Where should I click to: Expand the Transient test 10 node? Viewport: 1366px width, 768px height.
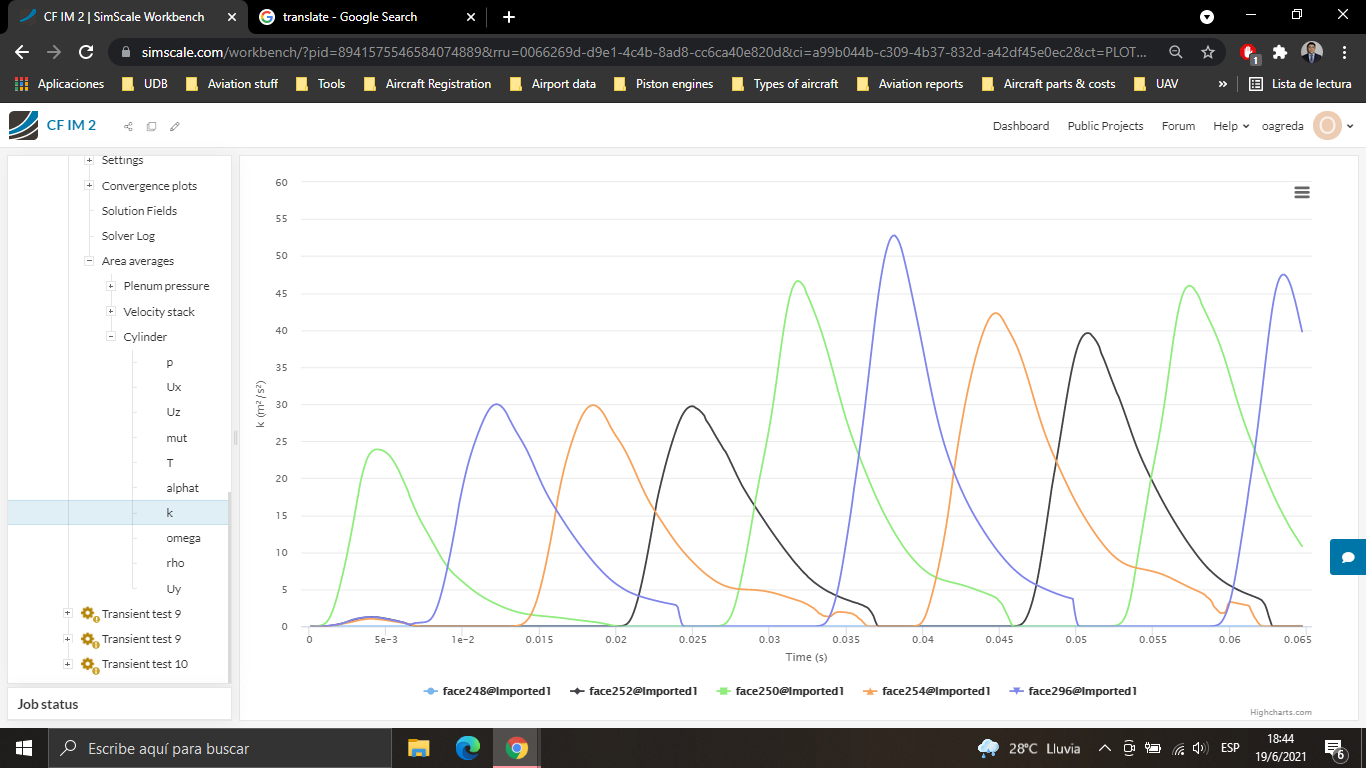(x=67, y=664)
